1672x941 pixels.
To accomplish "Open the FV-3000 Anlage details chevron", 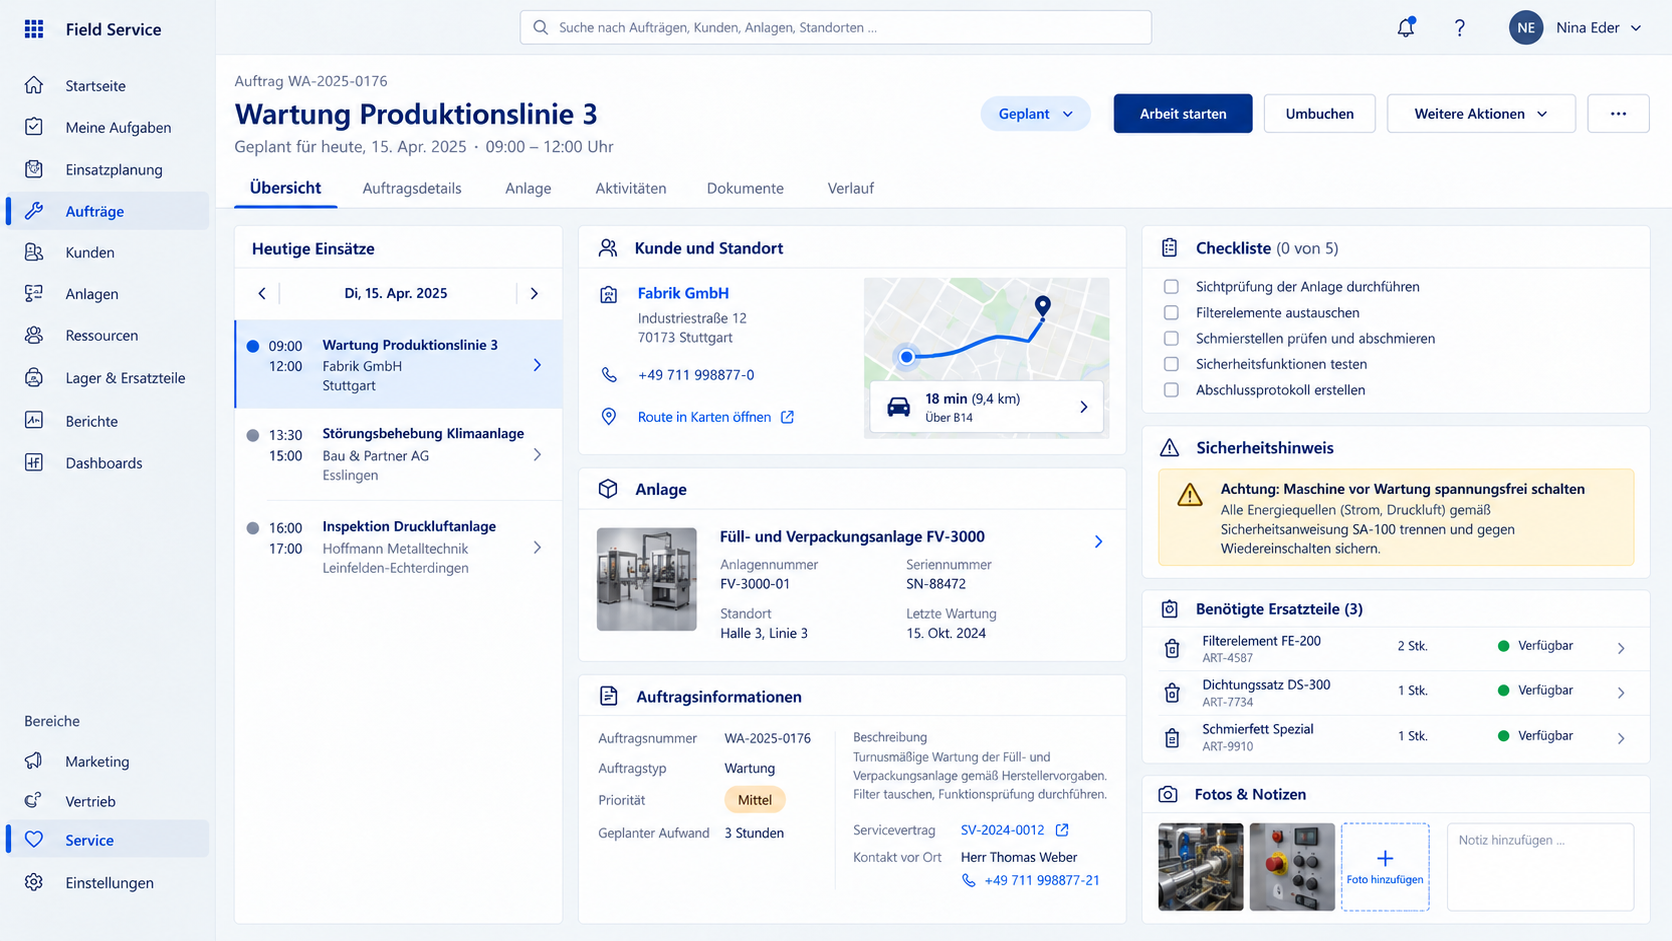I will click(x=1098, y=541).
